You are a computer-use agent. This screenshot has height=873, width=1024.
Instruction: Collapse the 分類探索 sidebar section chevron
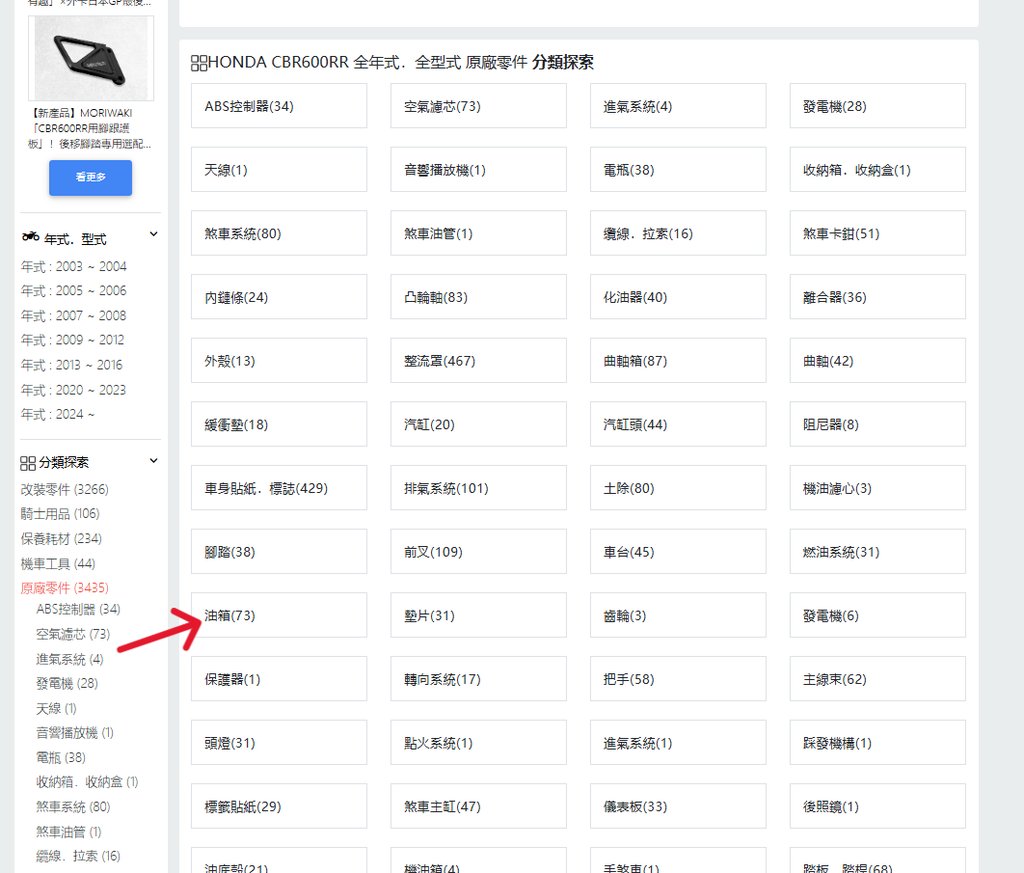tap(153, 460)
